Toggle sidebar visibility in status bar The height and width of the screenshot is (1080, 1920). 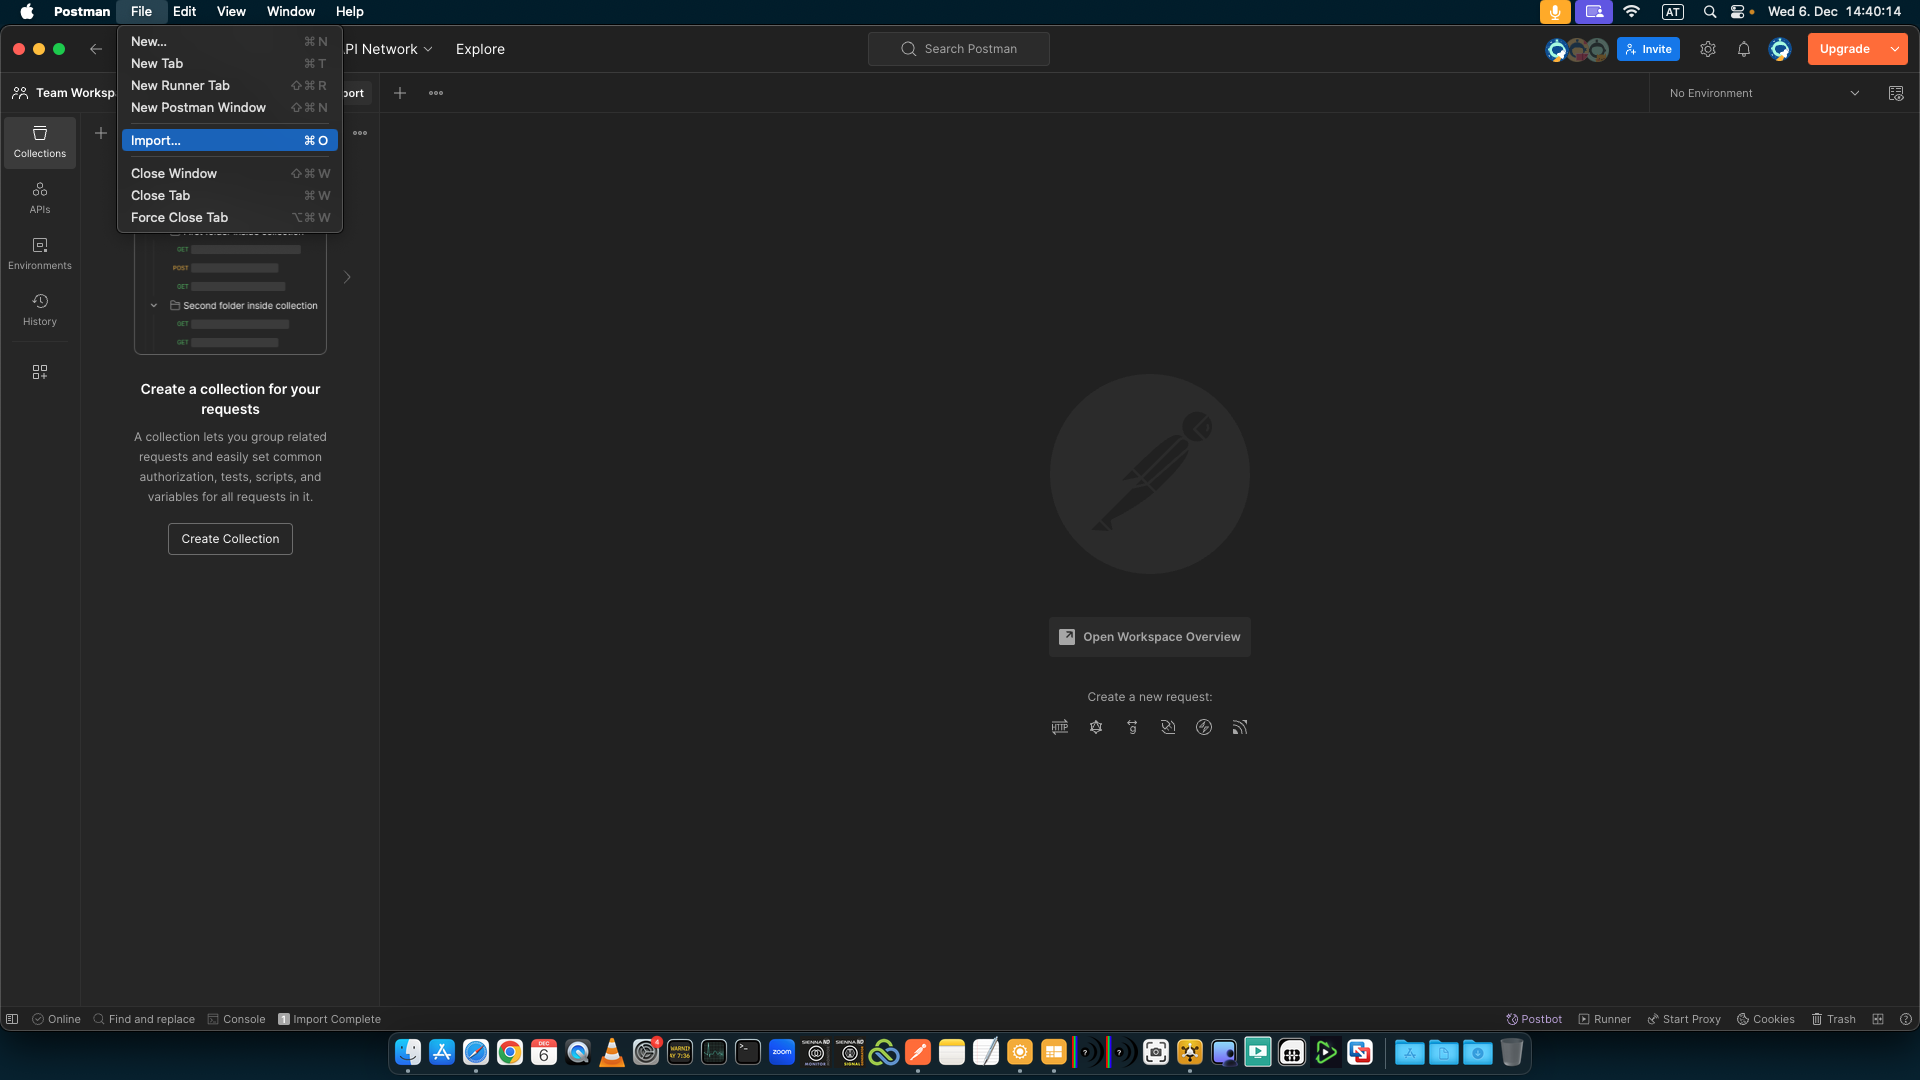click(x=12, y=1019)
